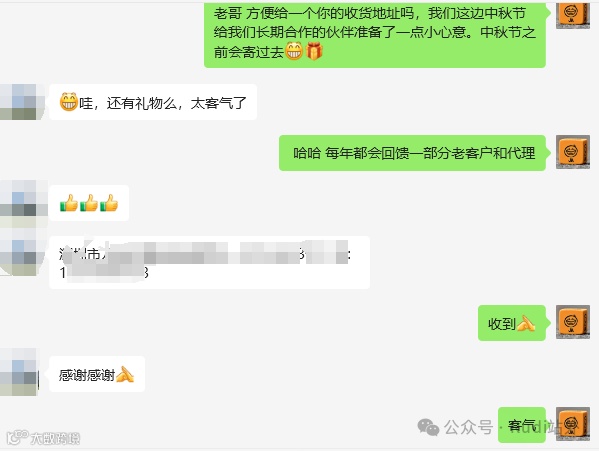Viewport: 599px width, 451px height.
Task: Open the orange avatar beside the 哈哈 message
Action: click(573, 152)
